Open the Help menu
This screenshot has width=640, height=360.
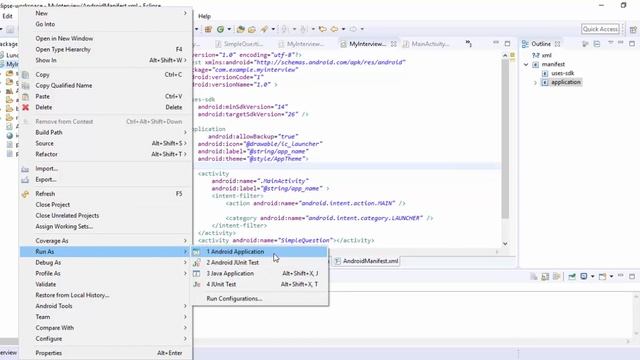[x=204, y=16]
